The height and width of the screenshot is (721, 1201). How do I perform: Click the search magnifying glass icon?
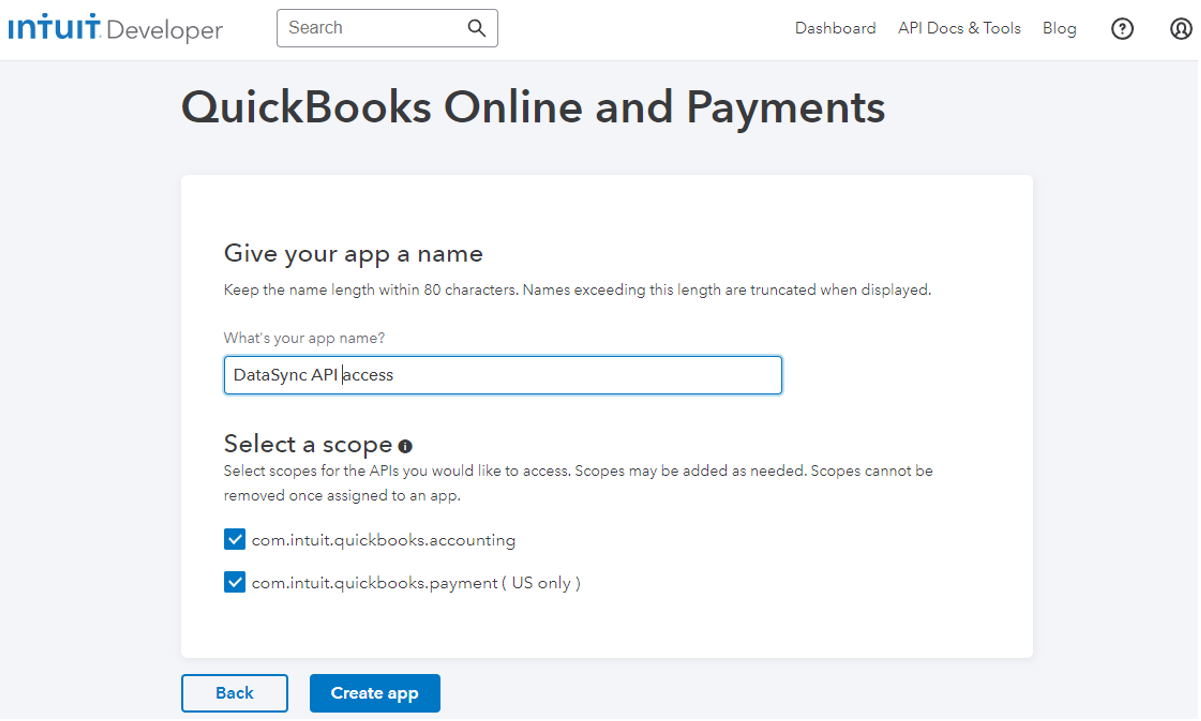pyautogui.click(x=477, y=28)
